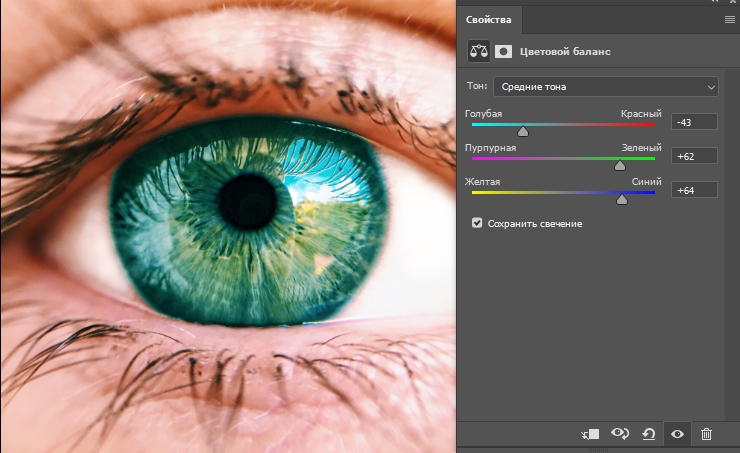Click the Цветовой баланс title text
Viewport: 740px width, 453px height.
tap(565, 51)
